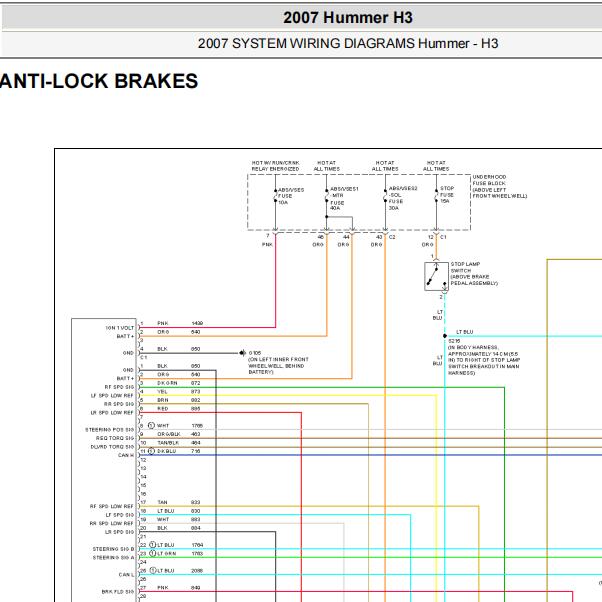Click the "G105" ground point symbol
The width and height of the screenshot is (602, 602).
pos(243,353)
